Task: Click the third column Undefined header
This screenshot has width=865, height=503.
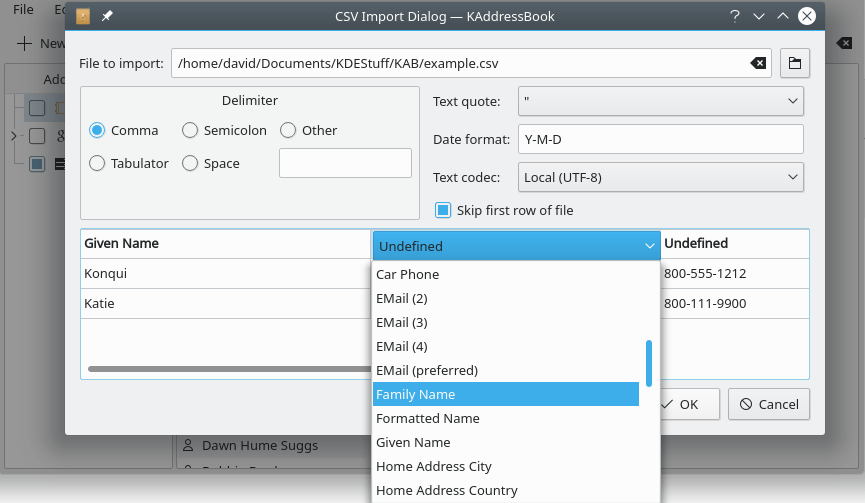Action: pyautogui.click(x=734, y=244)
